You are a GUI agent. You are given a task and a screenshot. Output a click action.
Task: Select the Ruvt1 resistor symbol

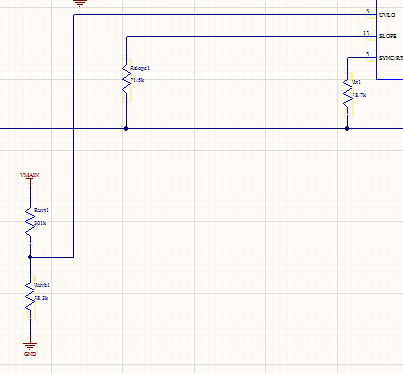(x=30, y=222)
